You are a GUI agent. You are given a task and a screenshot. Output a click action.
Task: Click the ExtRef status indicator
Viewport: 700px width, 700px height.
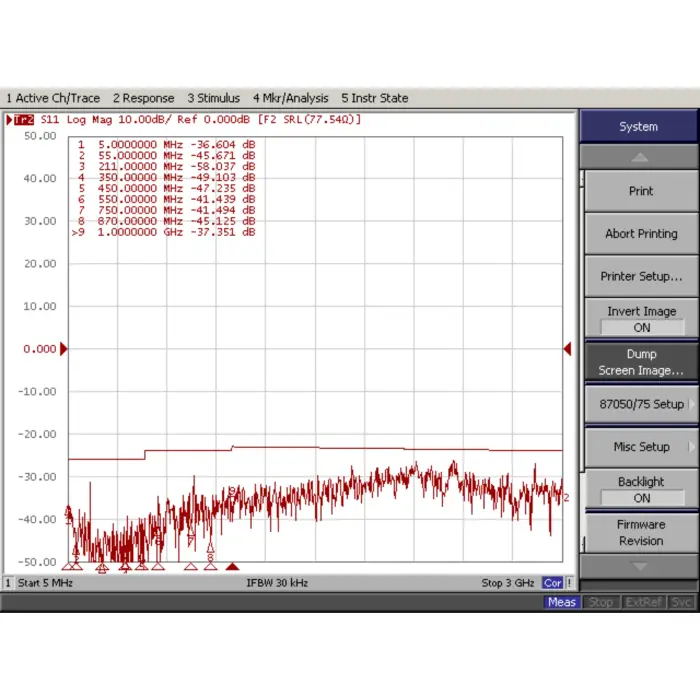coord(642,602)
